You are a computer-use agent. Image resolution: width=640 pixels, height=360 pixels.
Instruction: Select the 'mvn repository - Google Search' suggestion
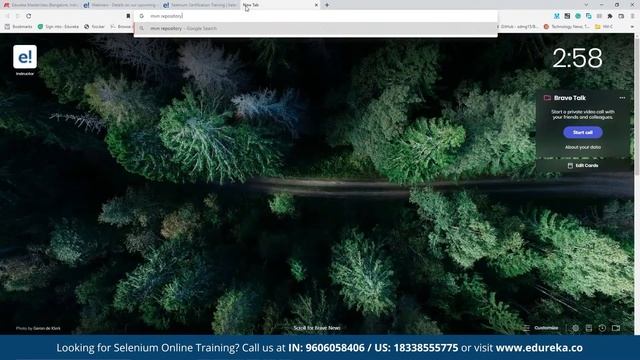[x=316, y=29]
